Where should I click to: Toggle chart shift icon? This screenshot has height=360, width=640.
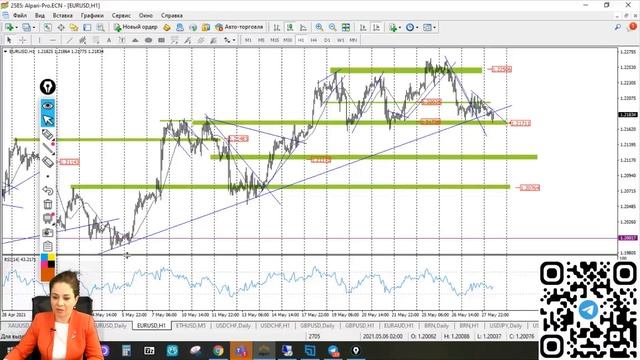tap(376, 27)
